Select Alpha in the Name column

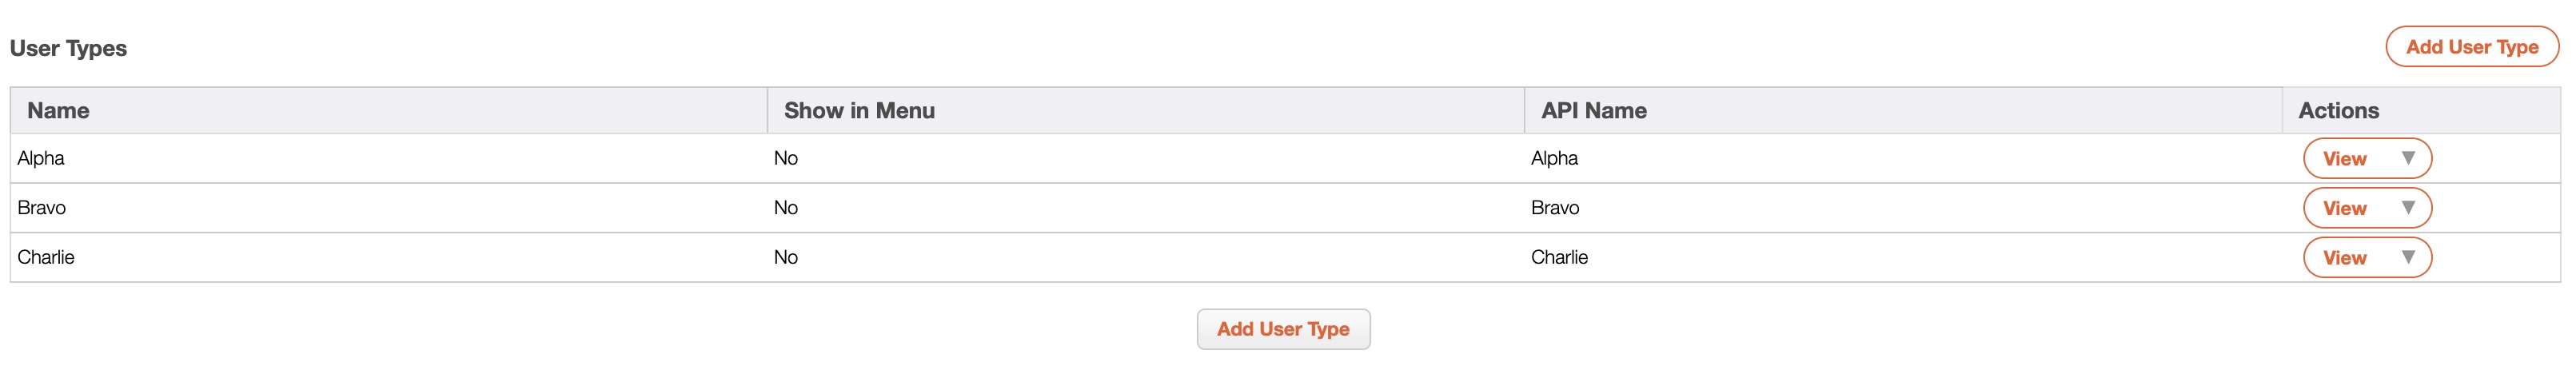coord(41,158)
